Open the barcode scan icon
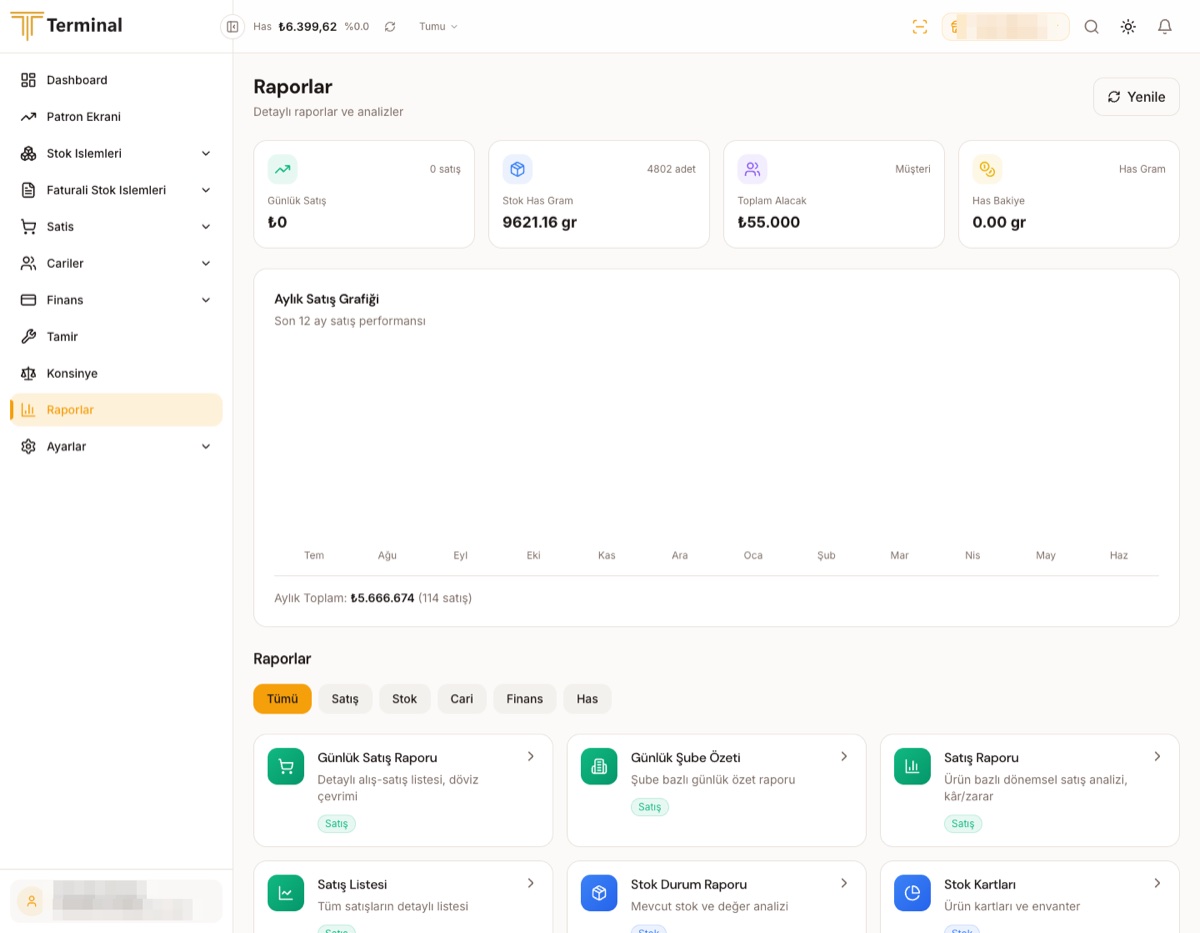 click(x=920, y=27)
